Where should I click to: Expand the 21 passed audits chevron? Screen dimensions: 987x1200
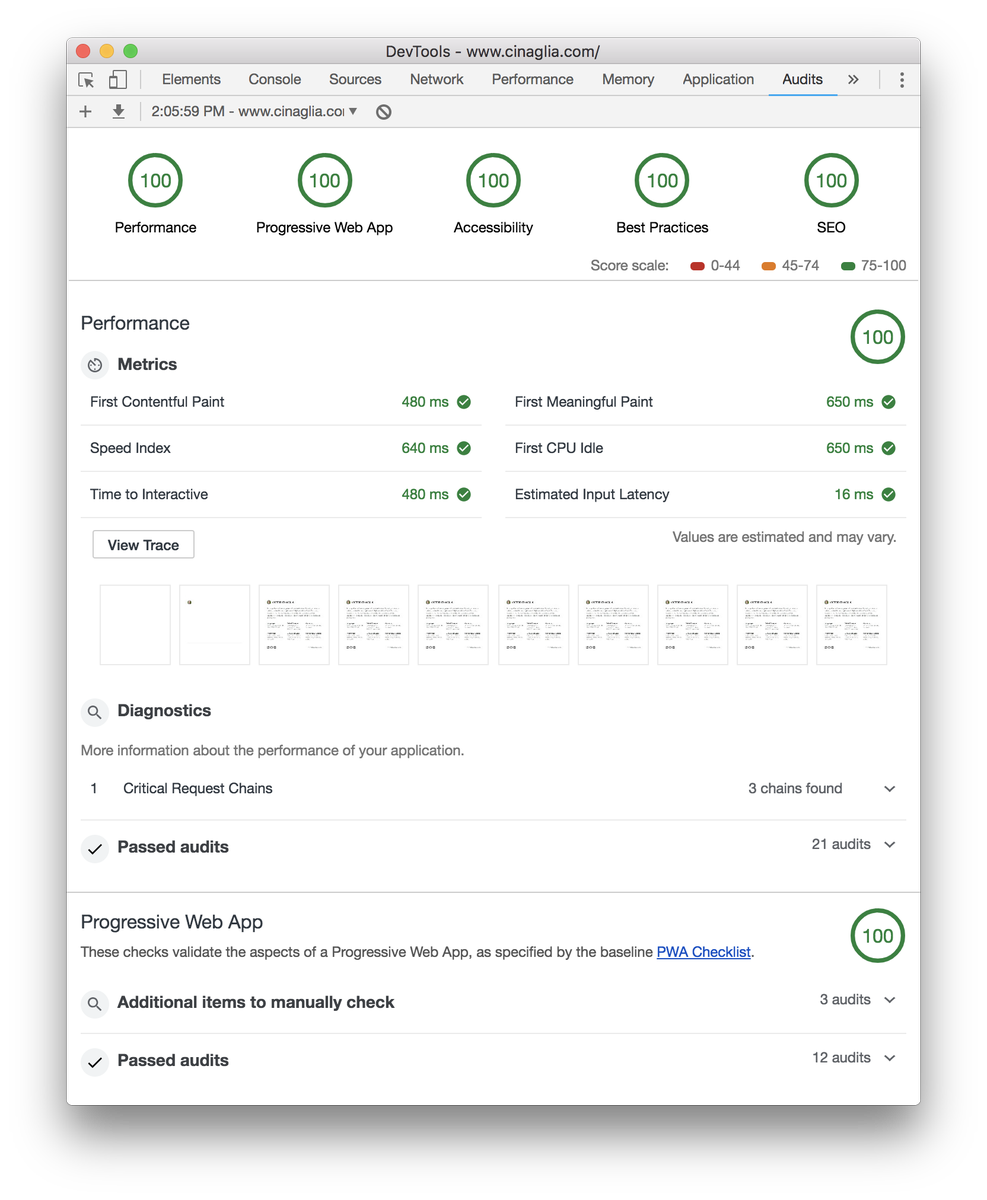pyautogui.click(x=890, y=845)
